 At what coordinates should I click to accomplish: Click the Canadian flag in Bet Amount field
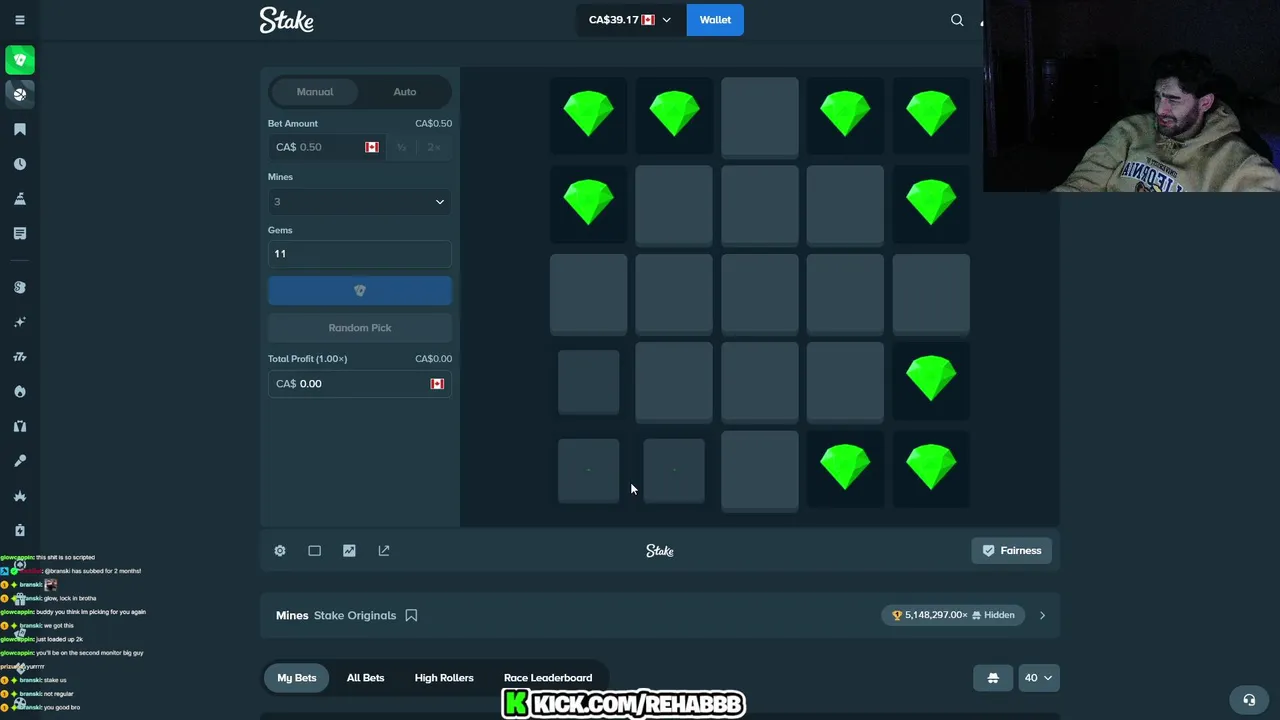point(372,147)
